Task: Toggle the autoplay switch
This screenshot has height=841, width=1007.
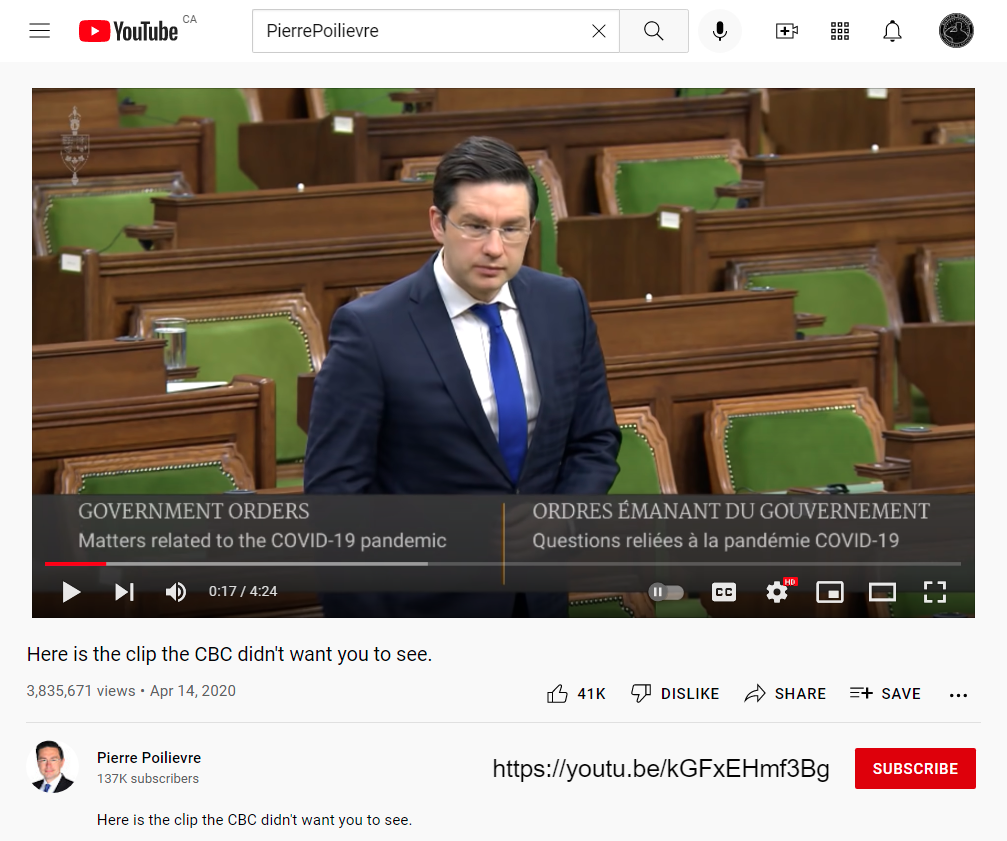Action: (x=666, y=591)
